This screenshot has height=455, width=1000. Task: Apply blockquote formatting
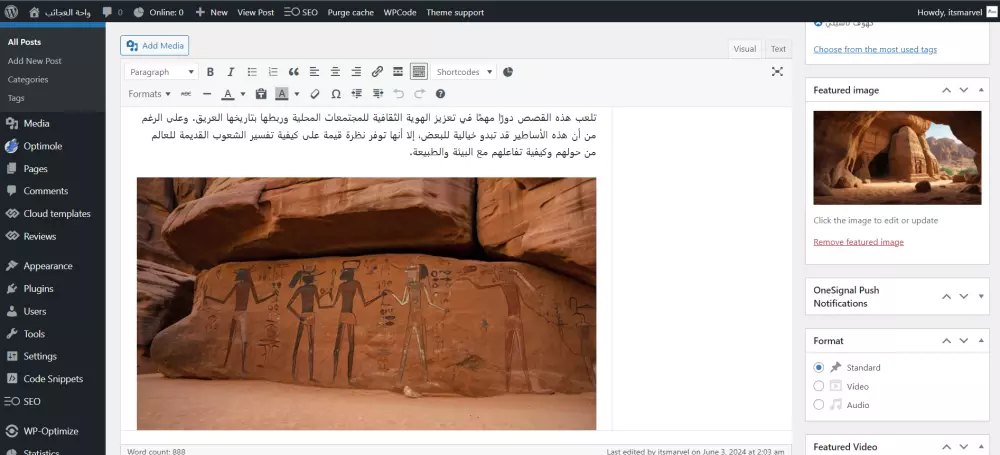point(293,72)
